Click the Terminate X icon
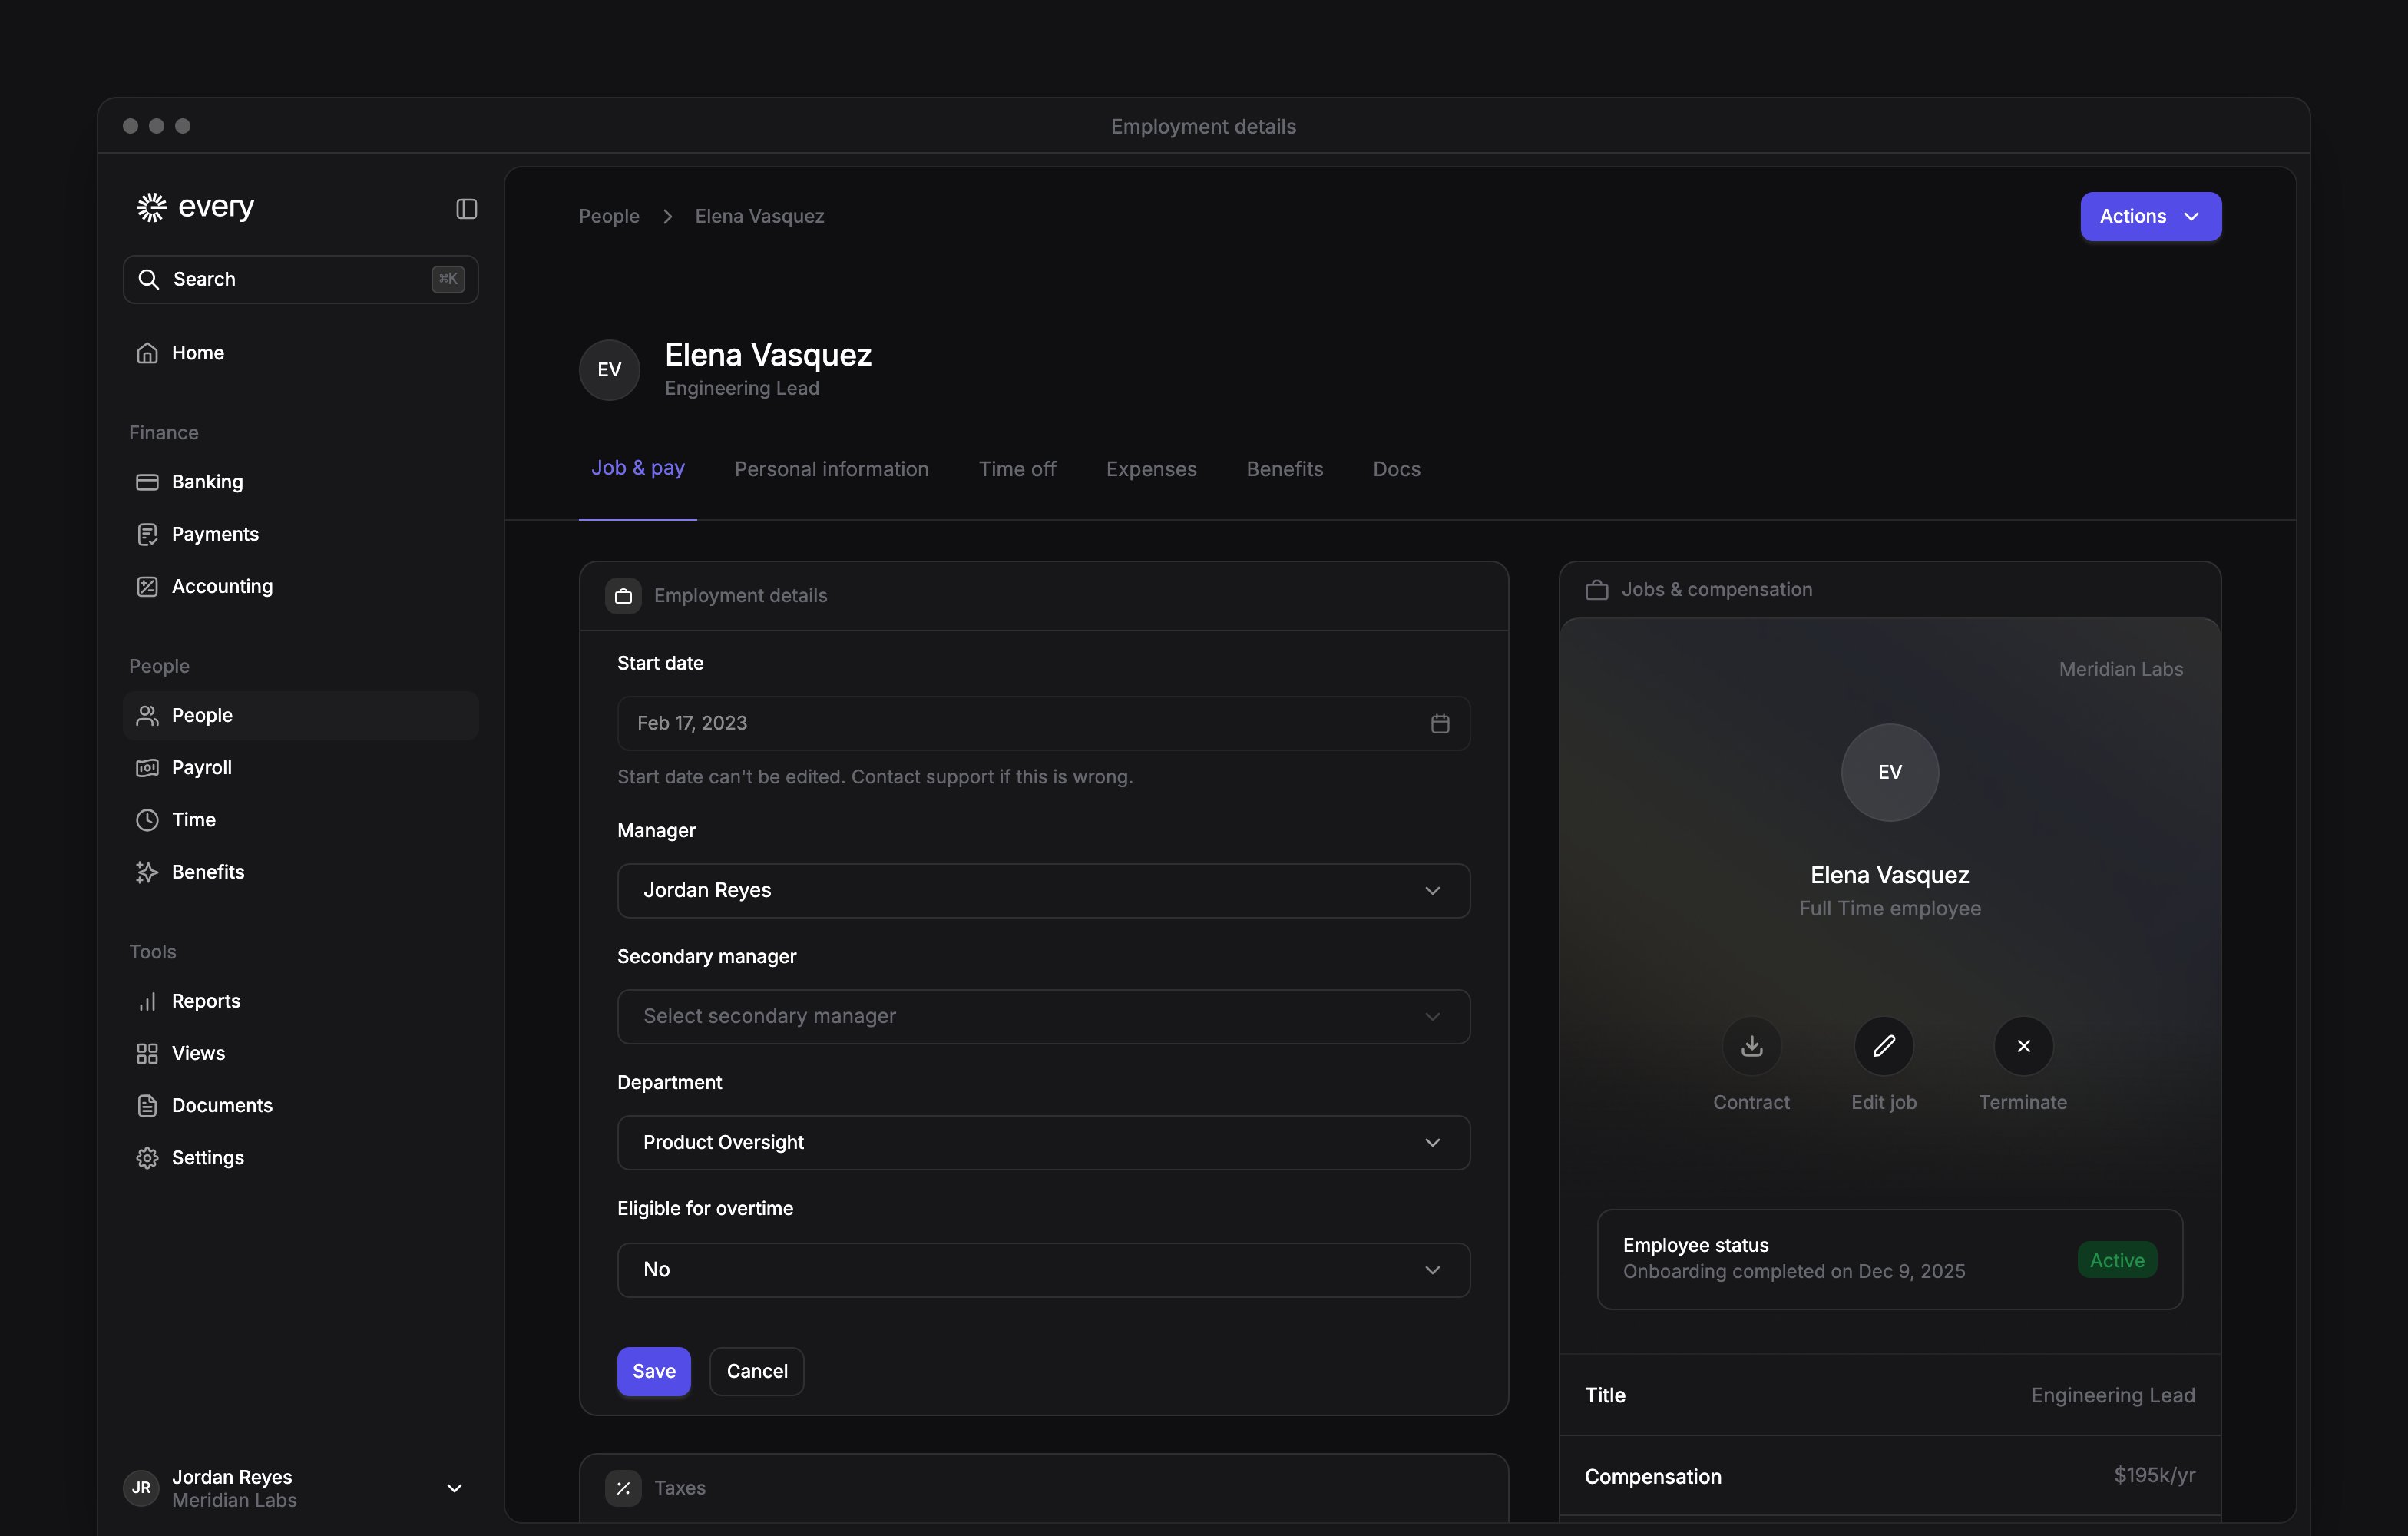Viewport: 2408px width, 1536px height. tap(2023, 1046)
